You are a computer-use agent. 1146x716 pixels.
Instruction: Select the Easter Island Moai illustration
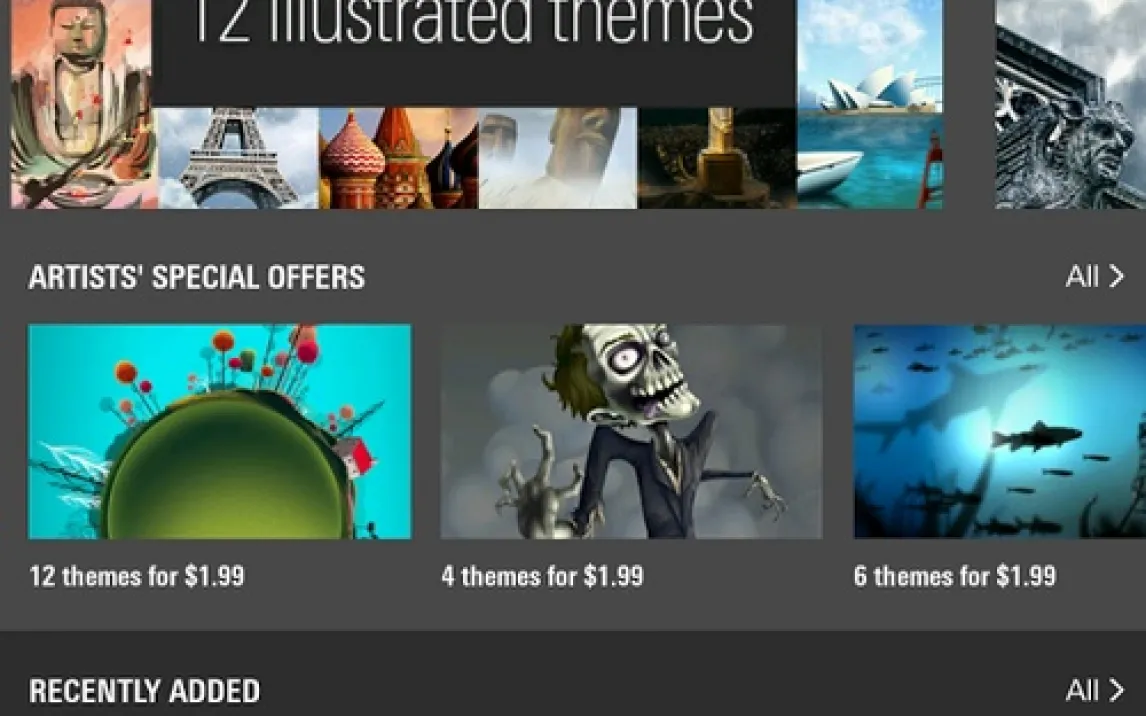(x=558, y=159)
